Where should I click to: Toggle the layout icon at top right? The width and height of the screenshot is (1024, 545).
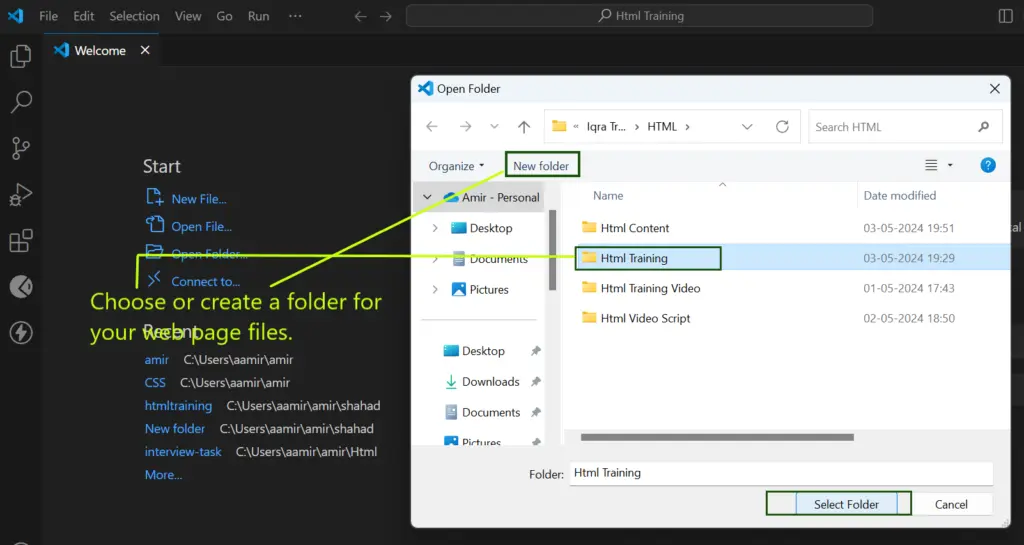tap(1006, 16)
